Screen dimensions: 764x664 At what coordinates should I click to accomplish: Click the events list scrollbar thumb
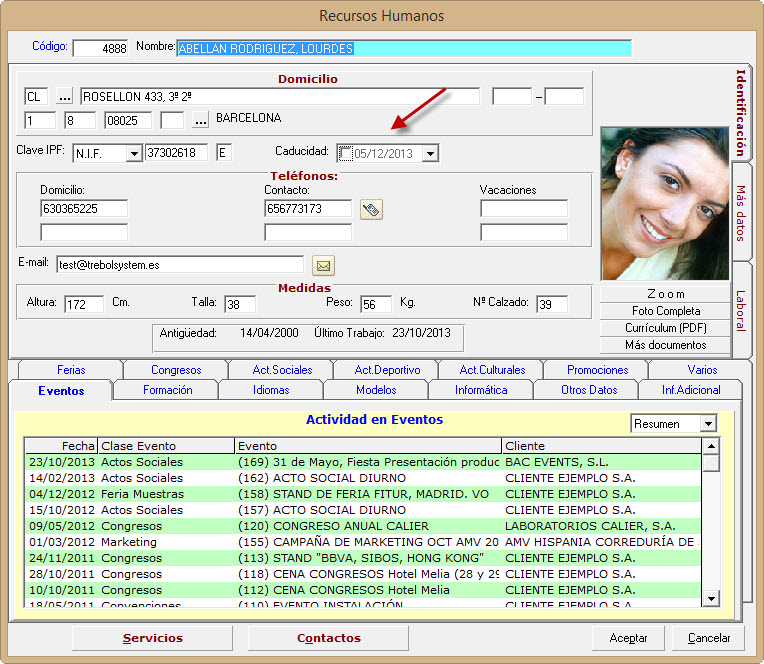tap(711, 463)
